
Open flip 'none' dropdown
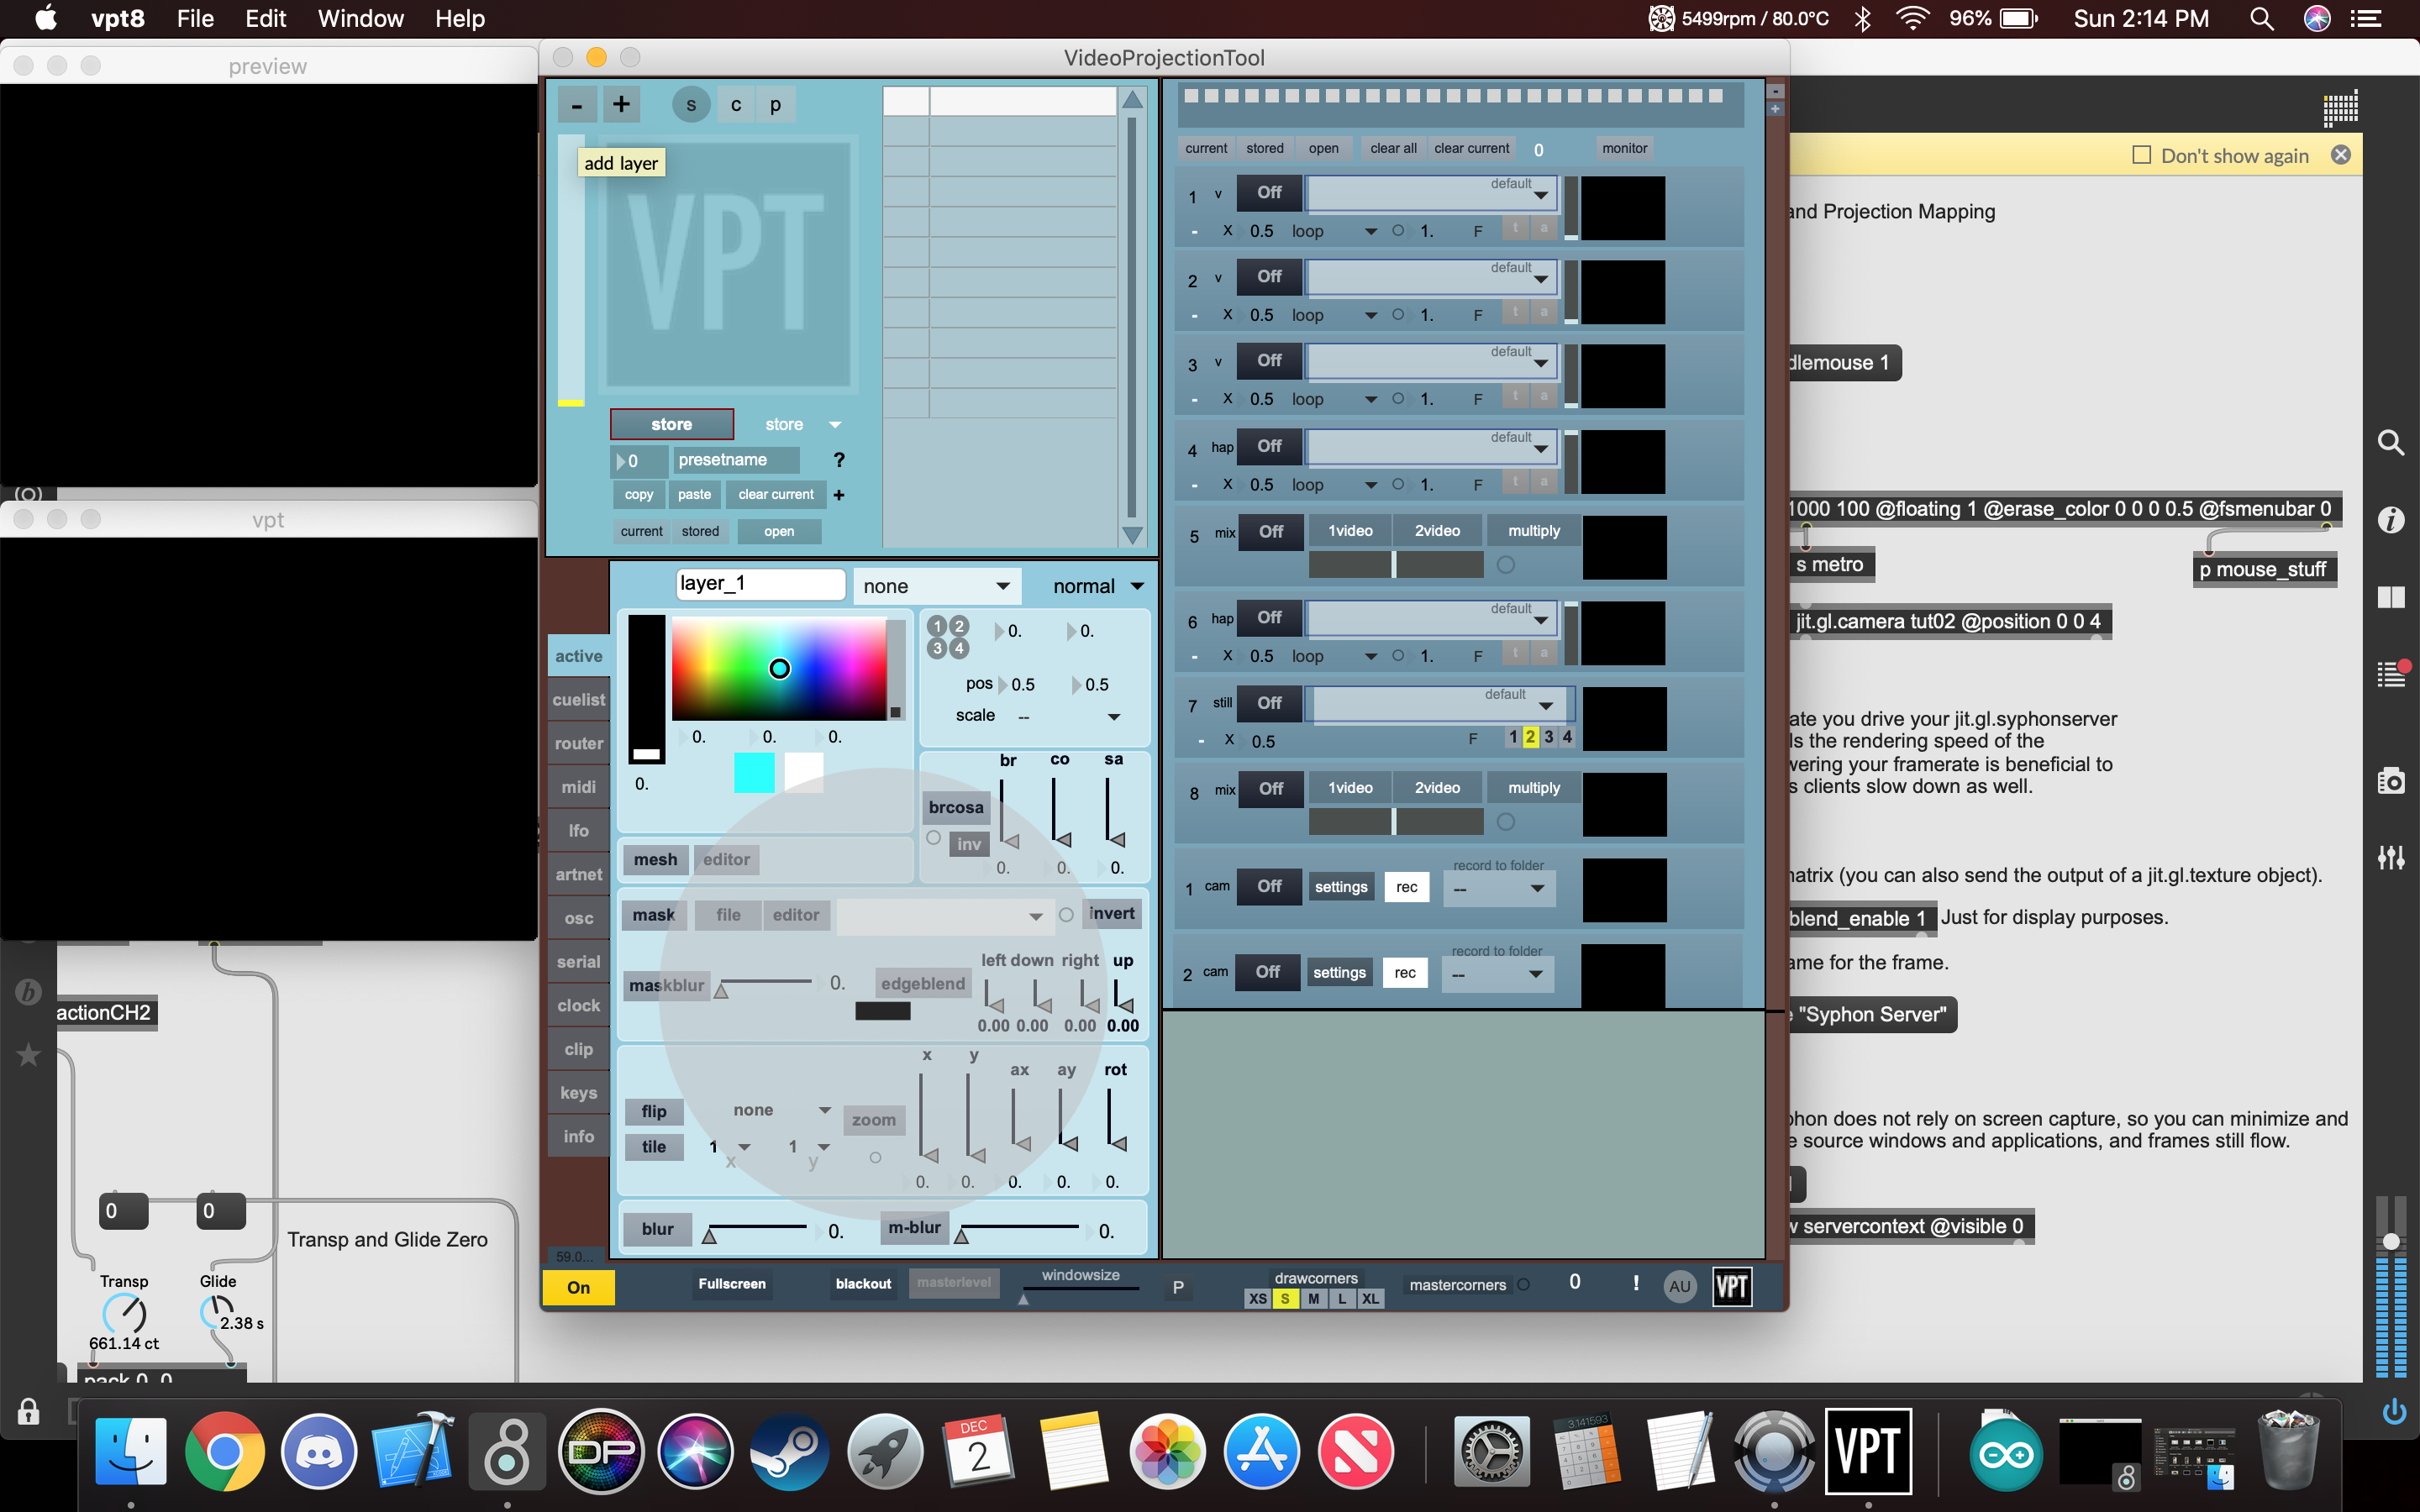point(780,1110)
